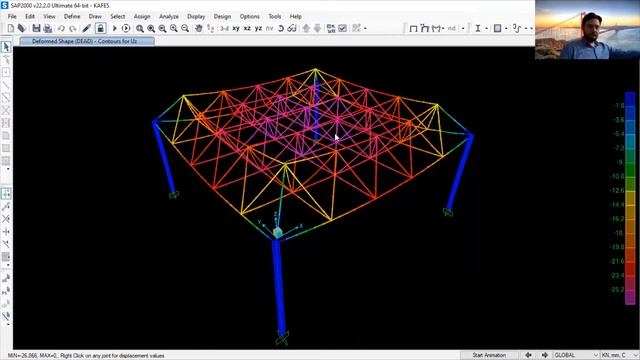Click the draw frame line tool in sidebar
This screenshot has height=360, width=640.
[x=6, y=85]
